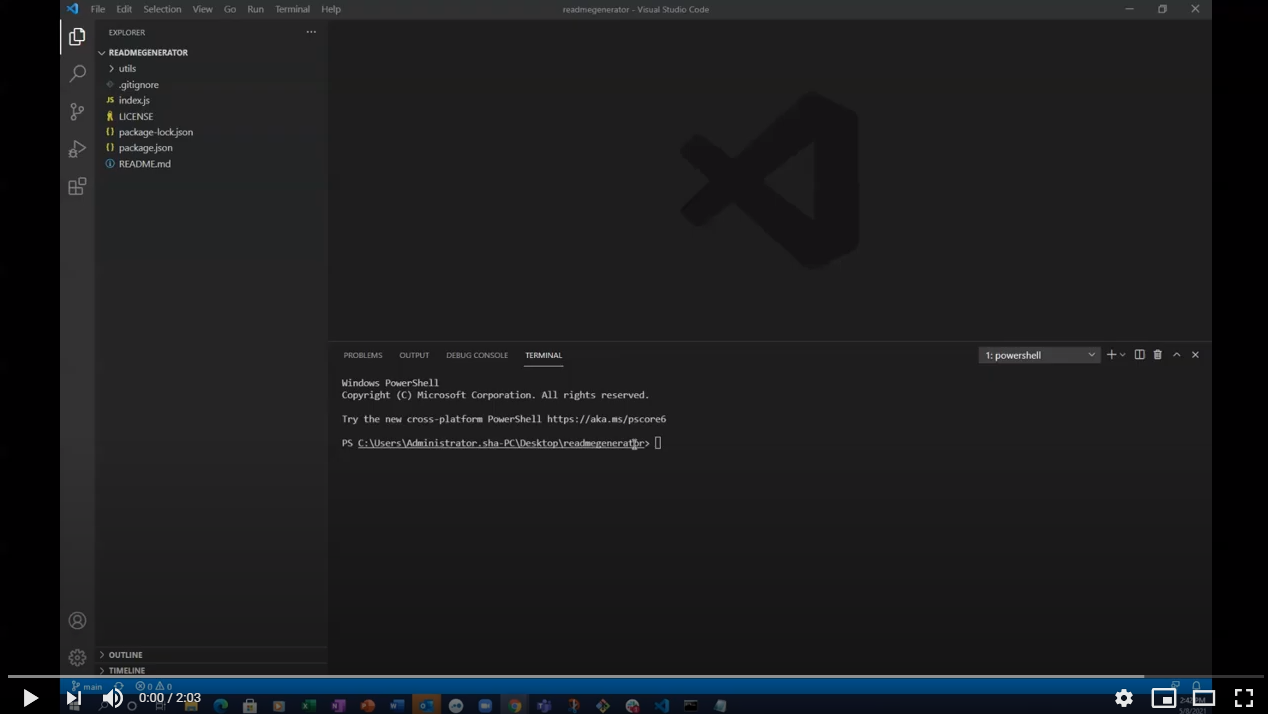Open the Extensions view
The image size is (1268, 714).
(x=77, y=186)
